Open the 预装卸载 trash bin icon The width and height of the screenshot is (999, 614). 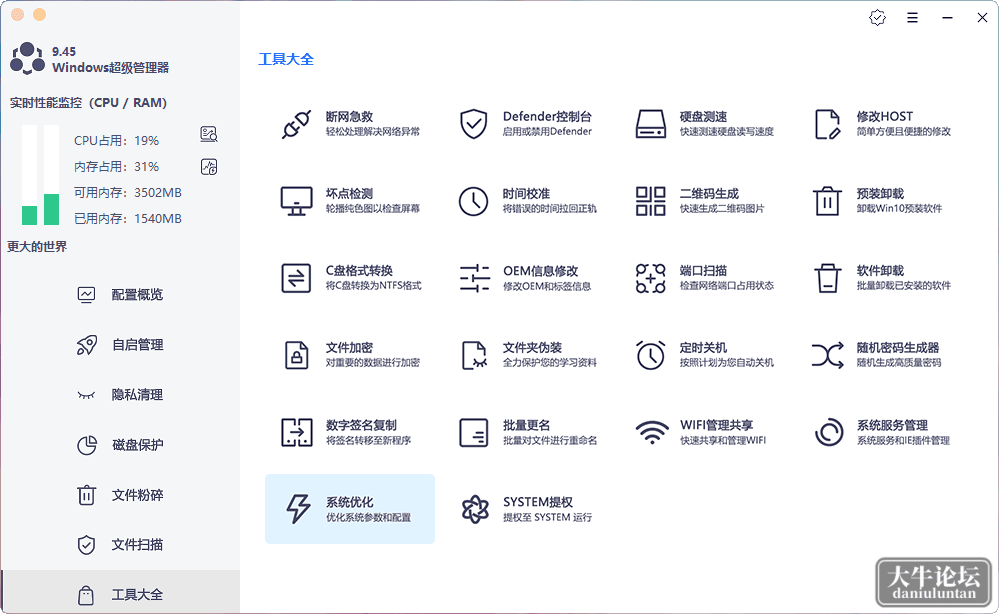(828, 201)
